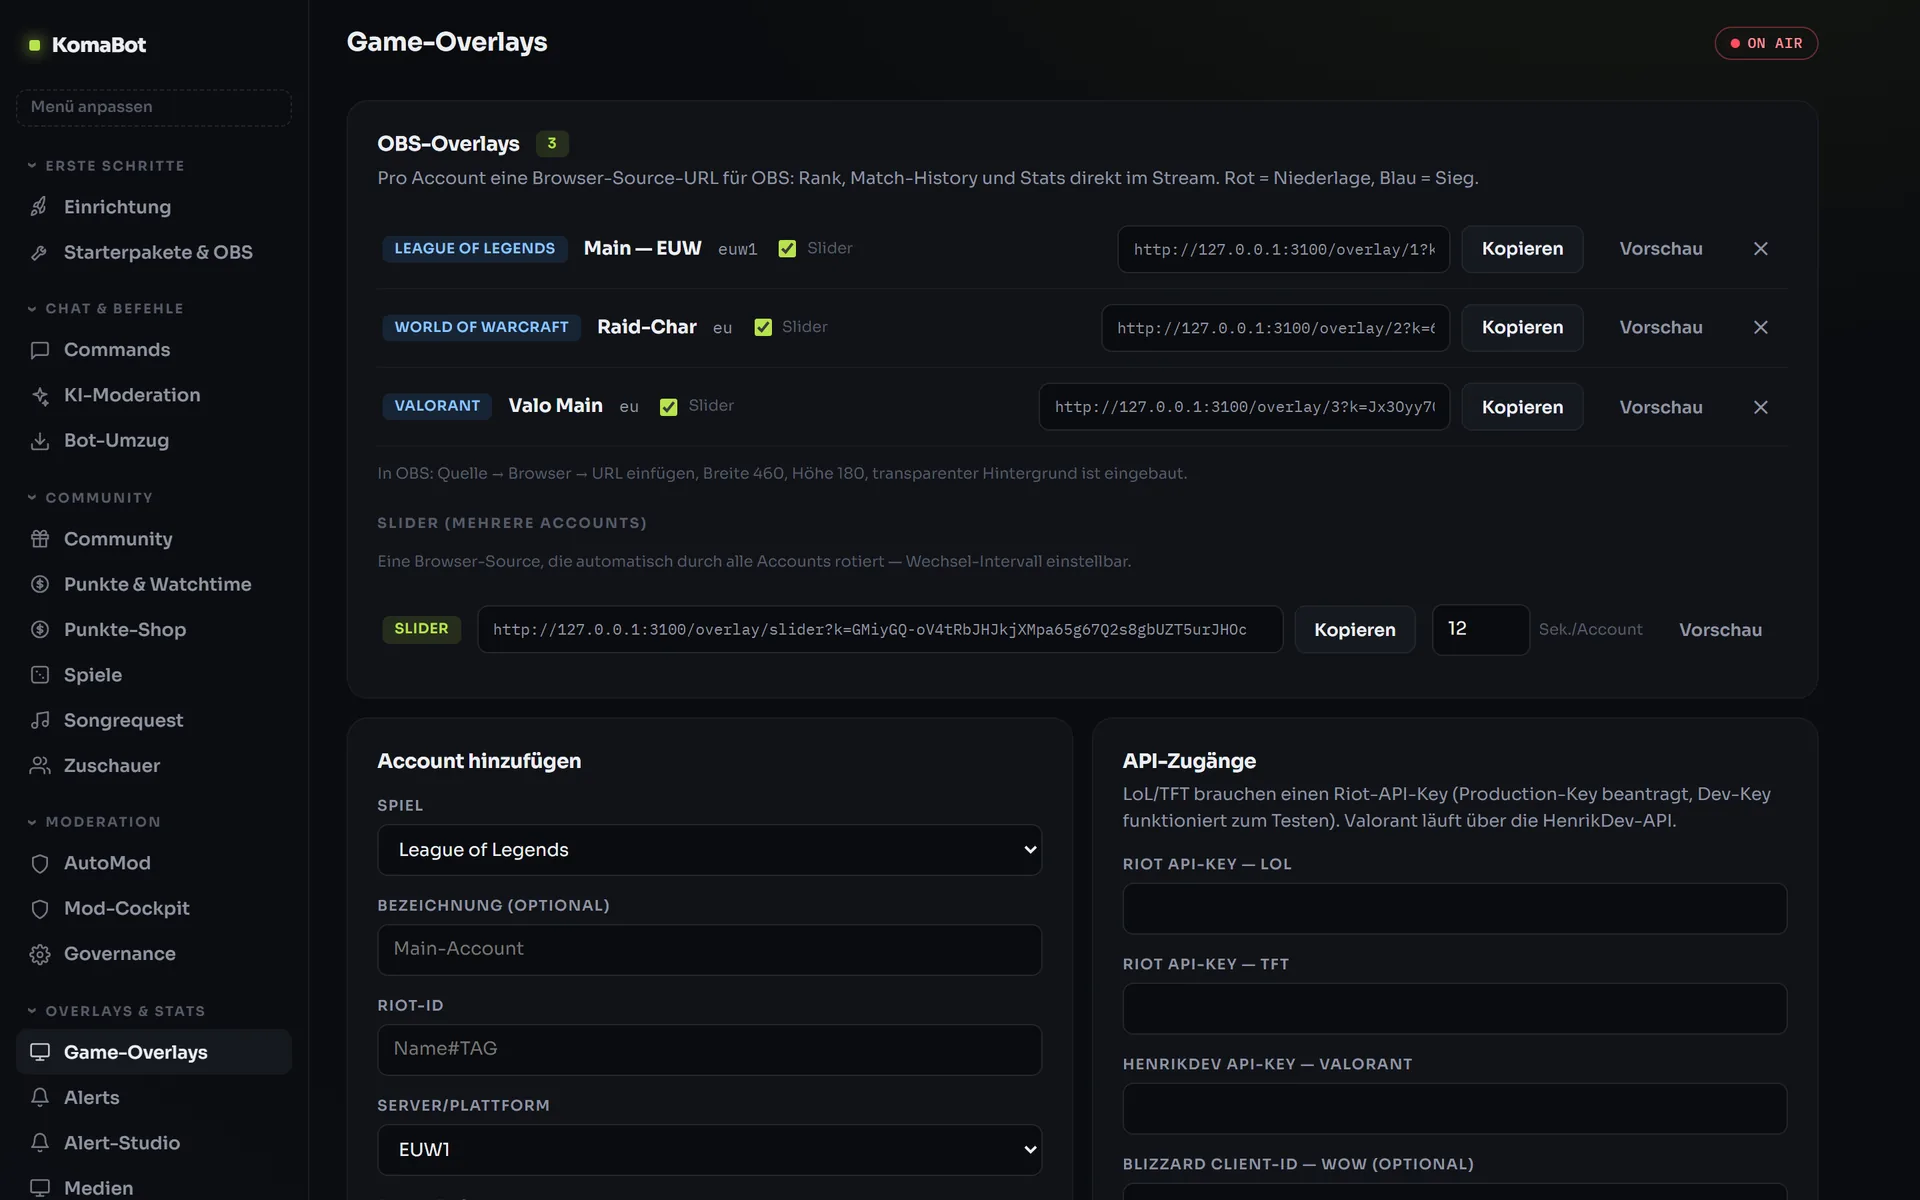Open the Server/Plattform EUW1 dropdown

point(710,1150)
